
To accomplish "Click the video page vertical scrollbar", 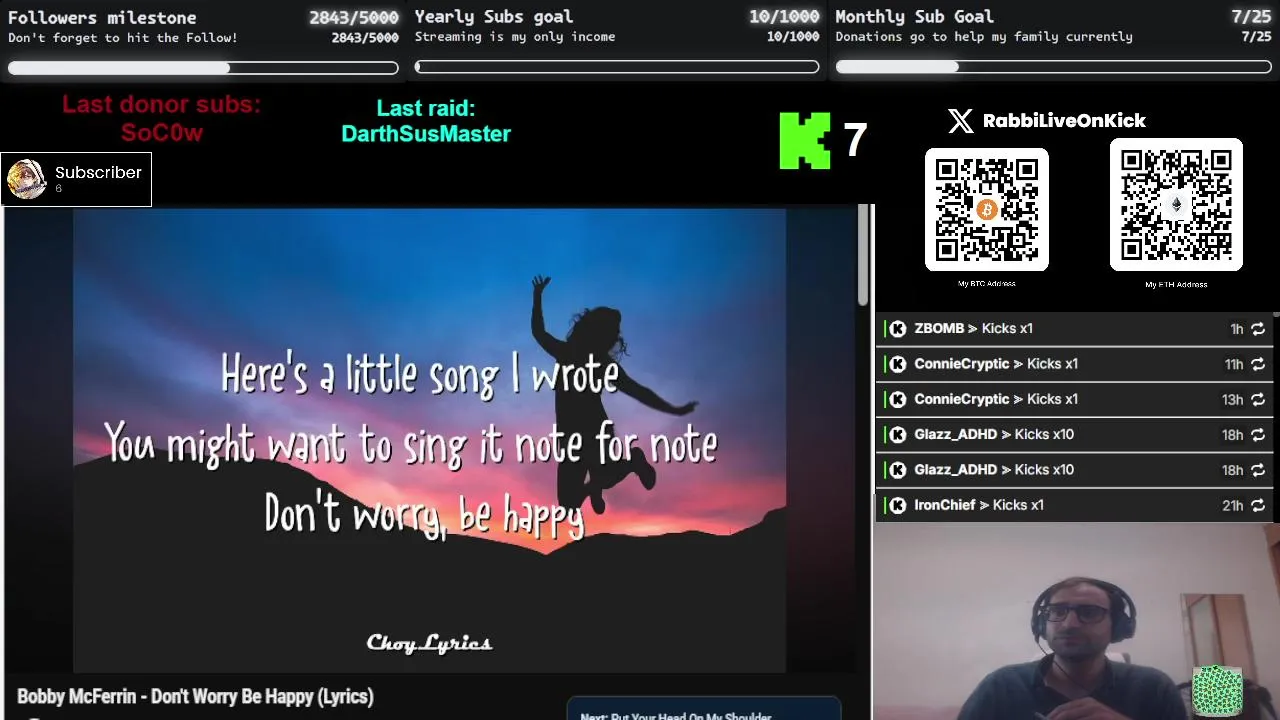I will pyautogui.click(x=864, y=256).
